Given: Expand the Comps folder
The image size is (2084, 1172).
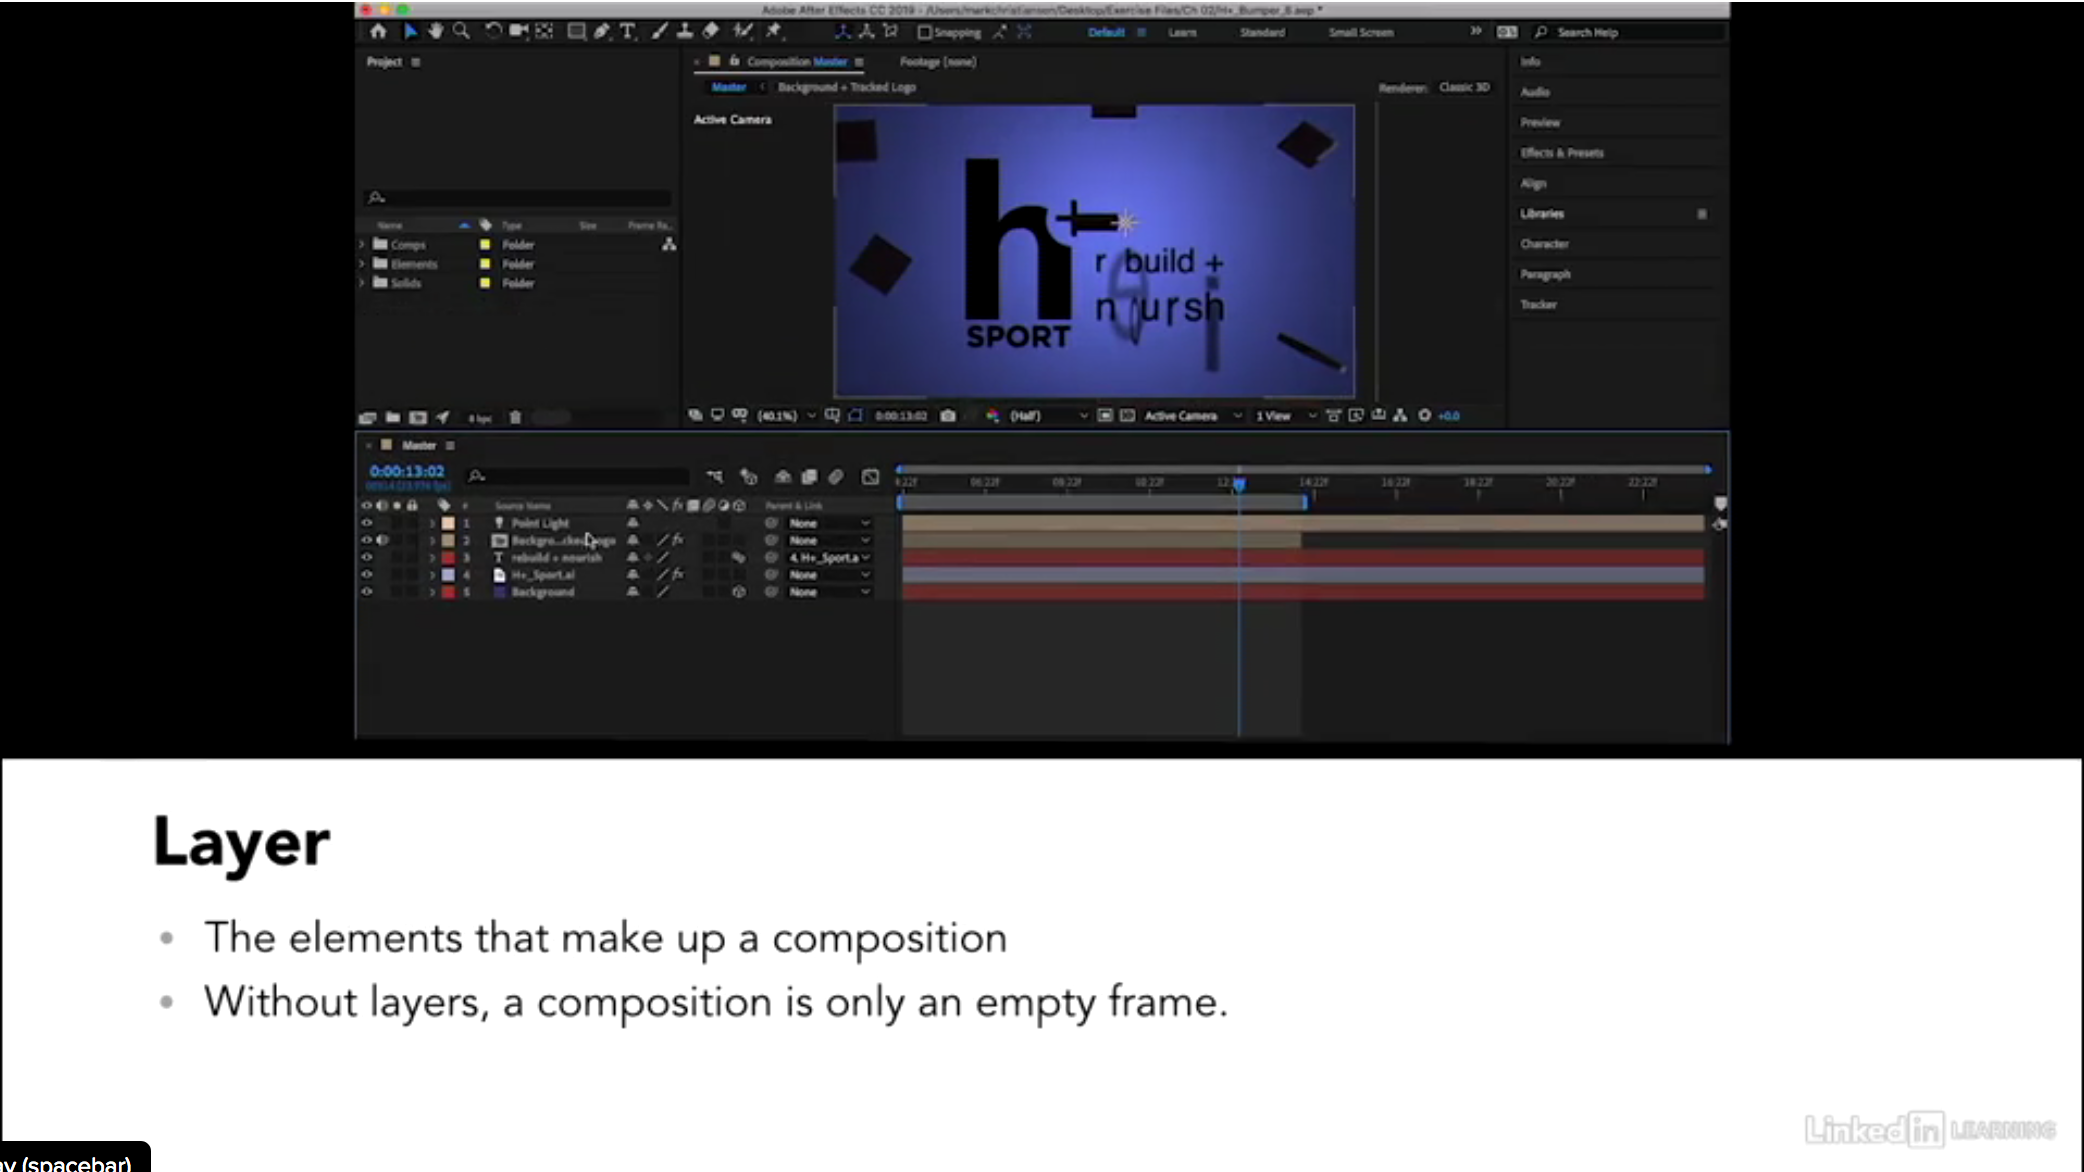Looking at the screenshot, I should click(363, 244).
